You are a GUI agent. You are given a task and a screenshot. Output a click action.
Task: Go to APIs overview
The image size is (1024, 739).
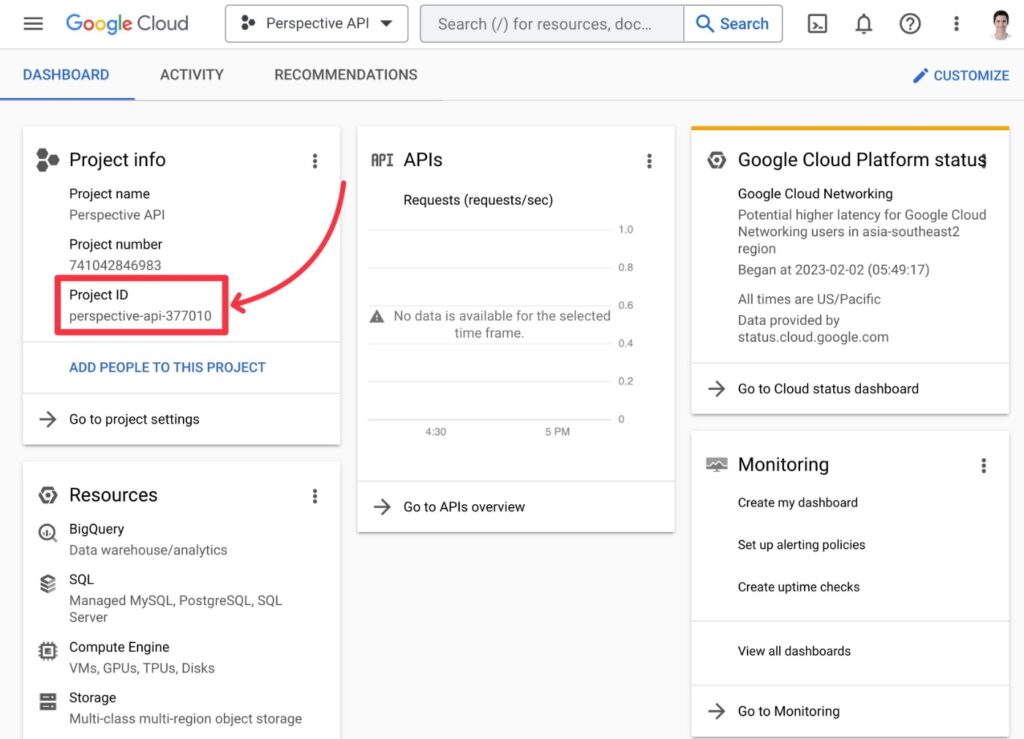[x=464, y=507]
